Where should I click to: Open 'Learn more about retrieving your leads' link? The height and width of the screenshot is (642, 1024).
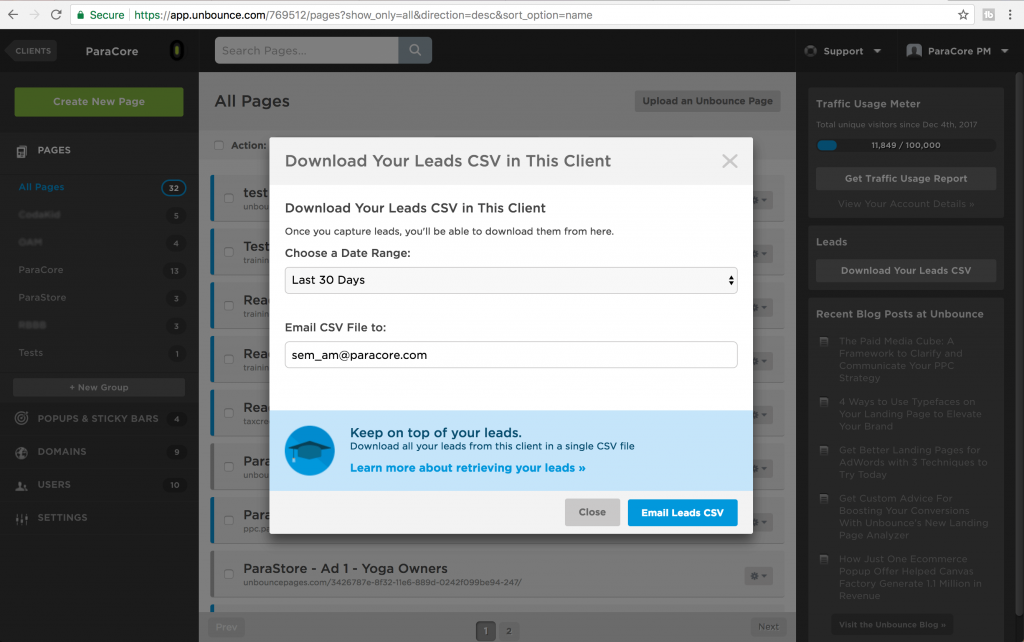click(468, 468)
